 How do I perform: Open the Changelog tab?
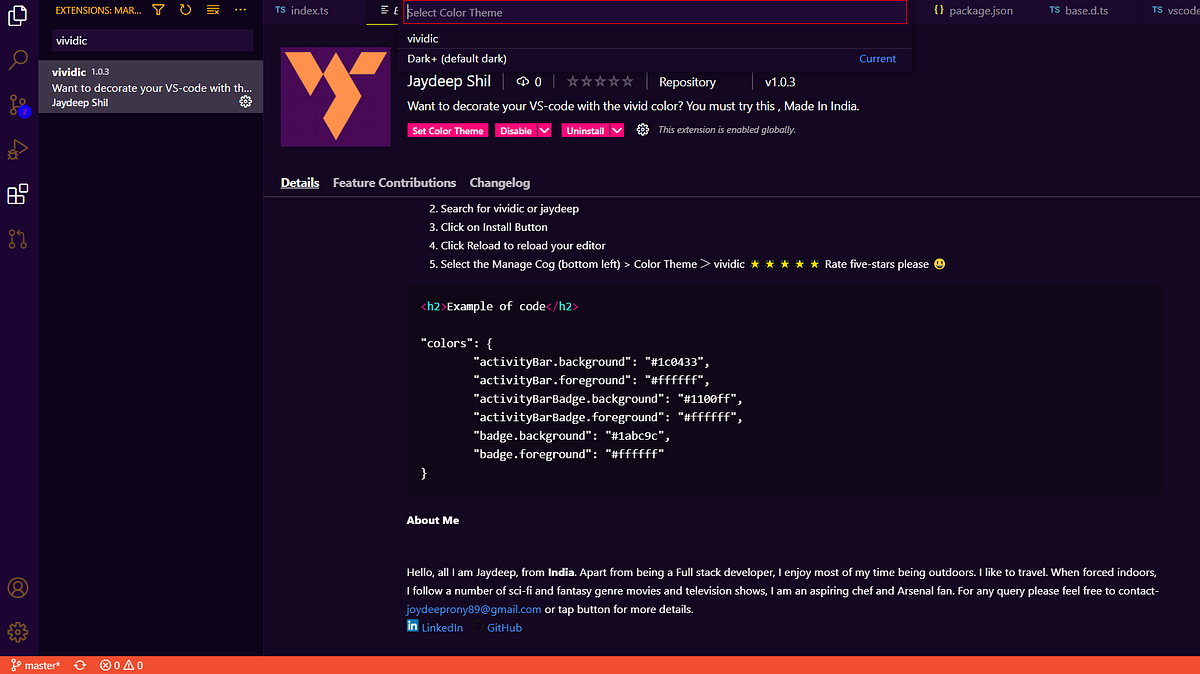point(499,183)
